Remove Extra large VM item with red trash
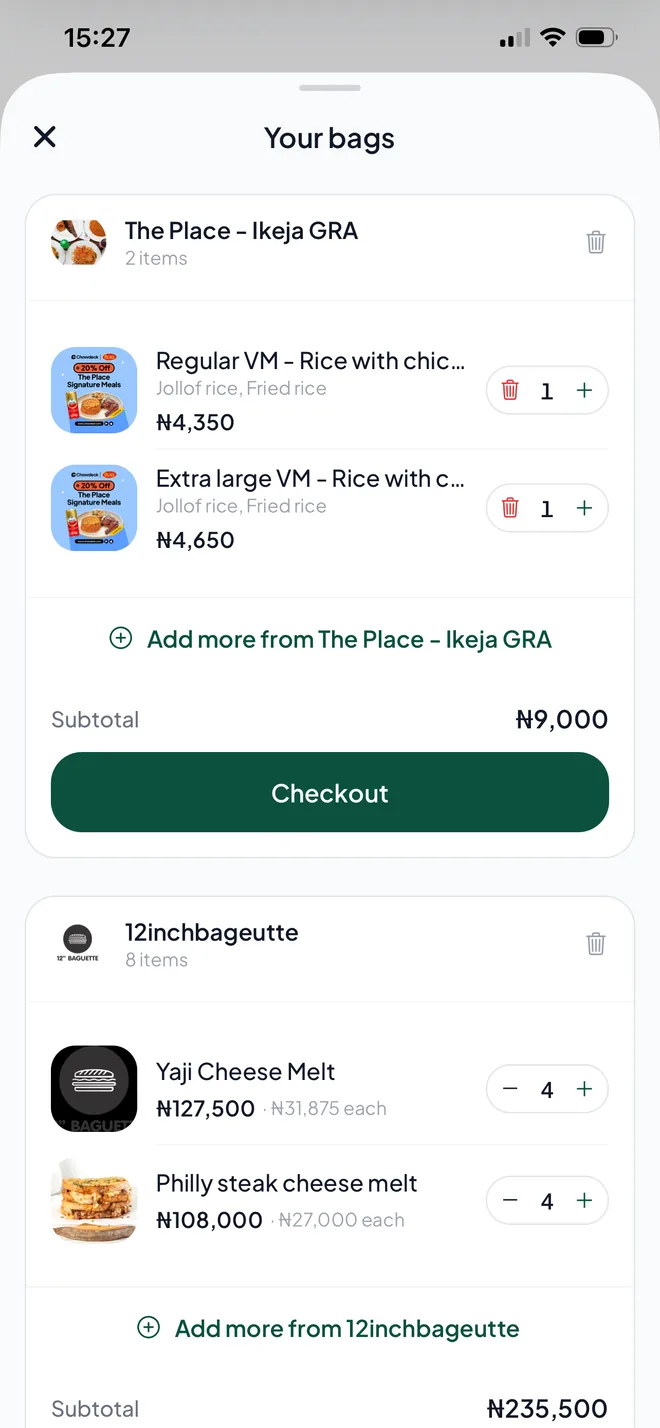The image size is (660, 1428). (x=510, y=508)
